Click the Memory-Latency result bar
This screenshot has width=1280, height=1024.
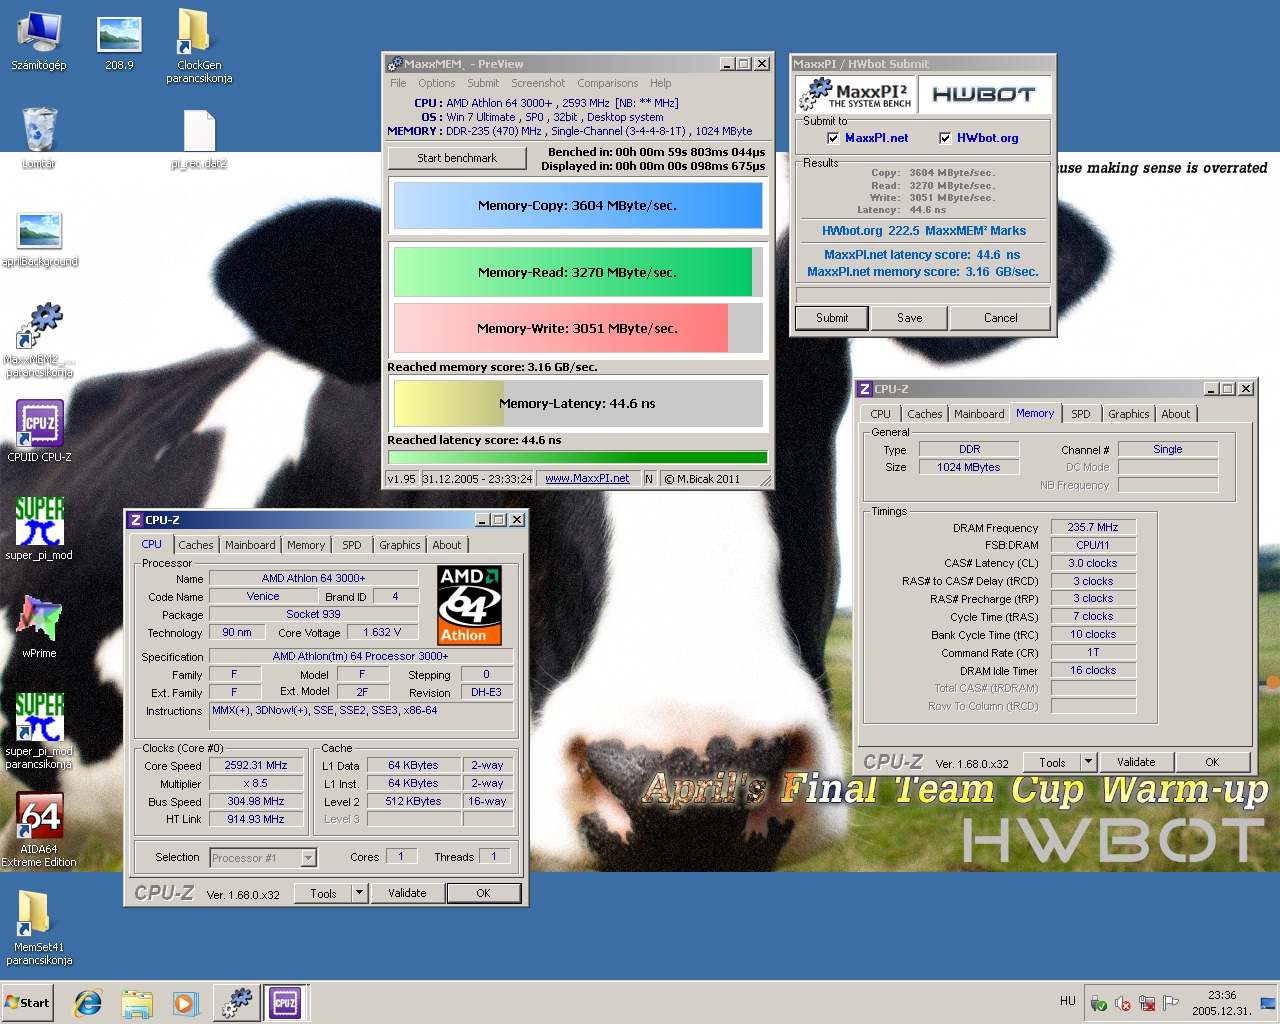click(578, 404)
